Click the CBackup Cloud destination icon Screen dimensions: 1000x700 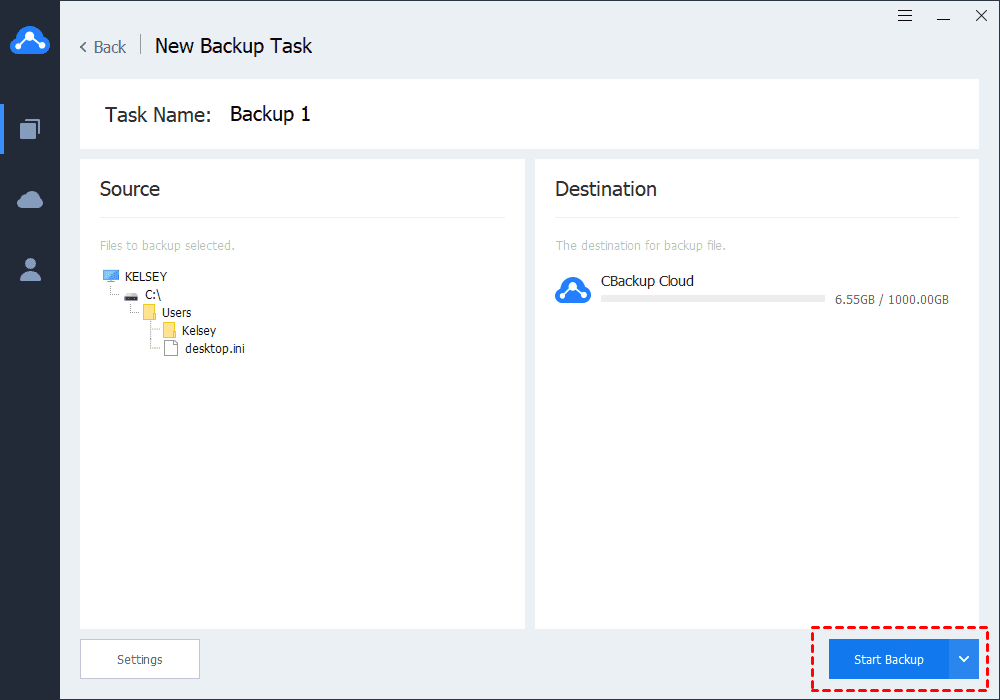(573, 290)
